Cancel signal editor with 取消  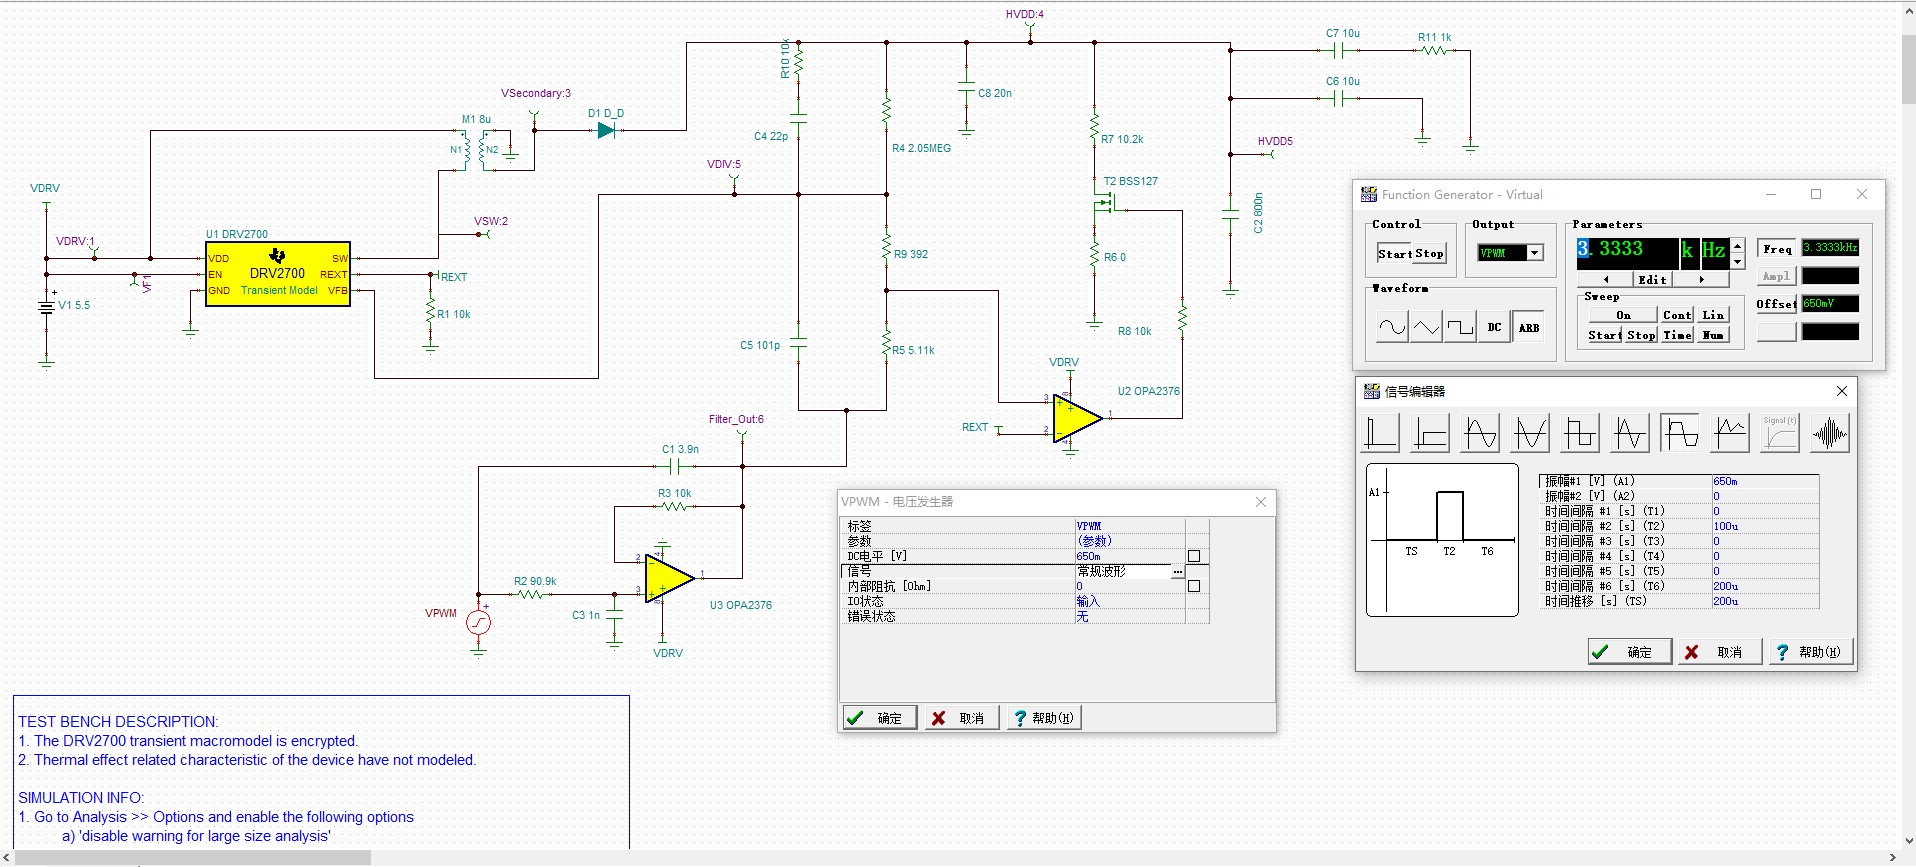point(1720,652)
